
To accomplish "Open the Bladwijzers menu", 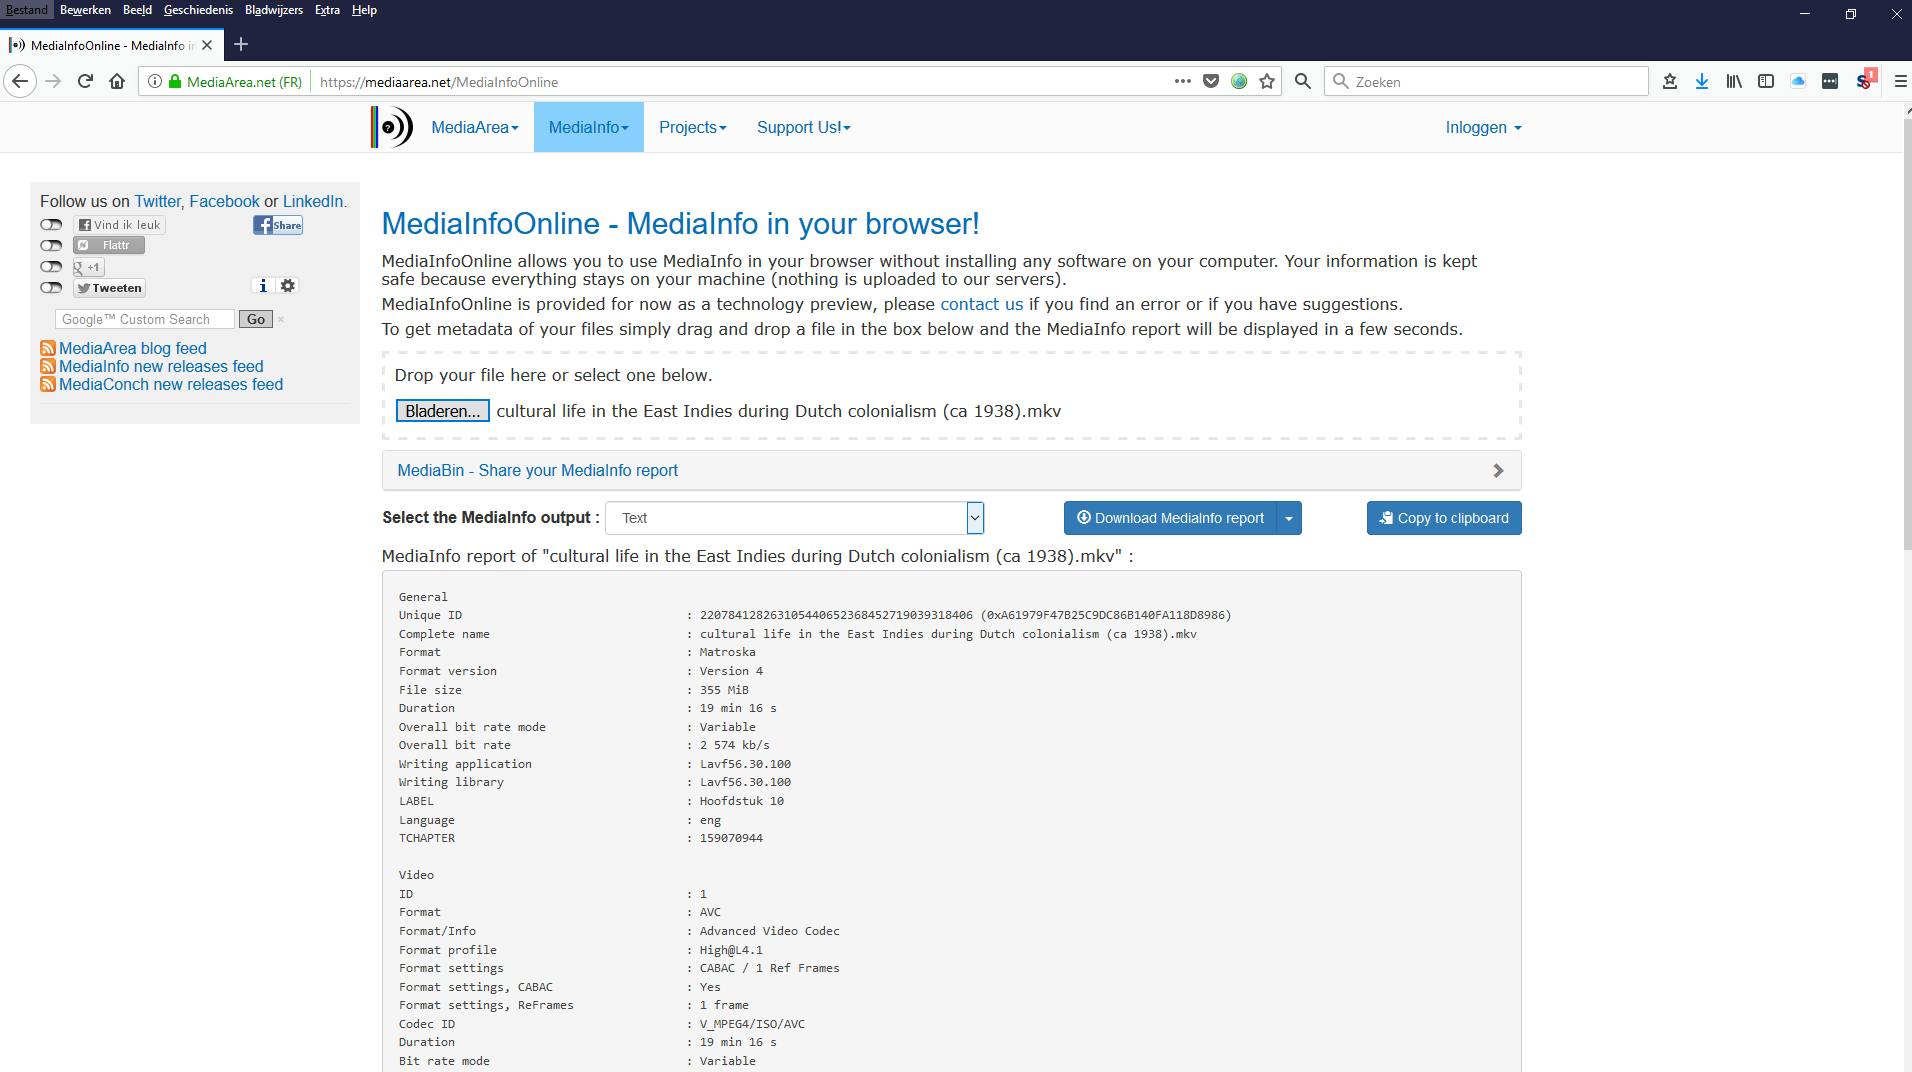I will coord(274,10).
